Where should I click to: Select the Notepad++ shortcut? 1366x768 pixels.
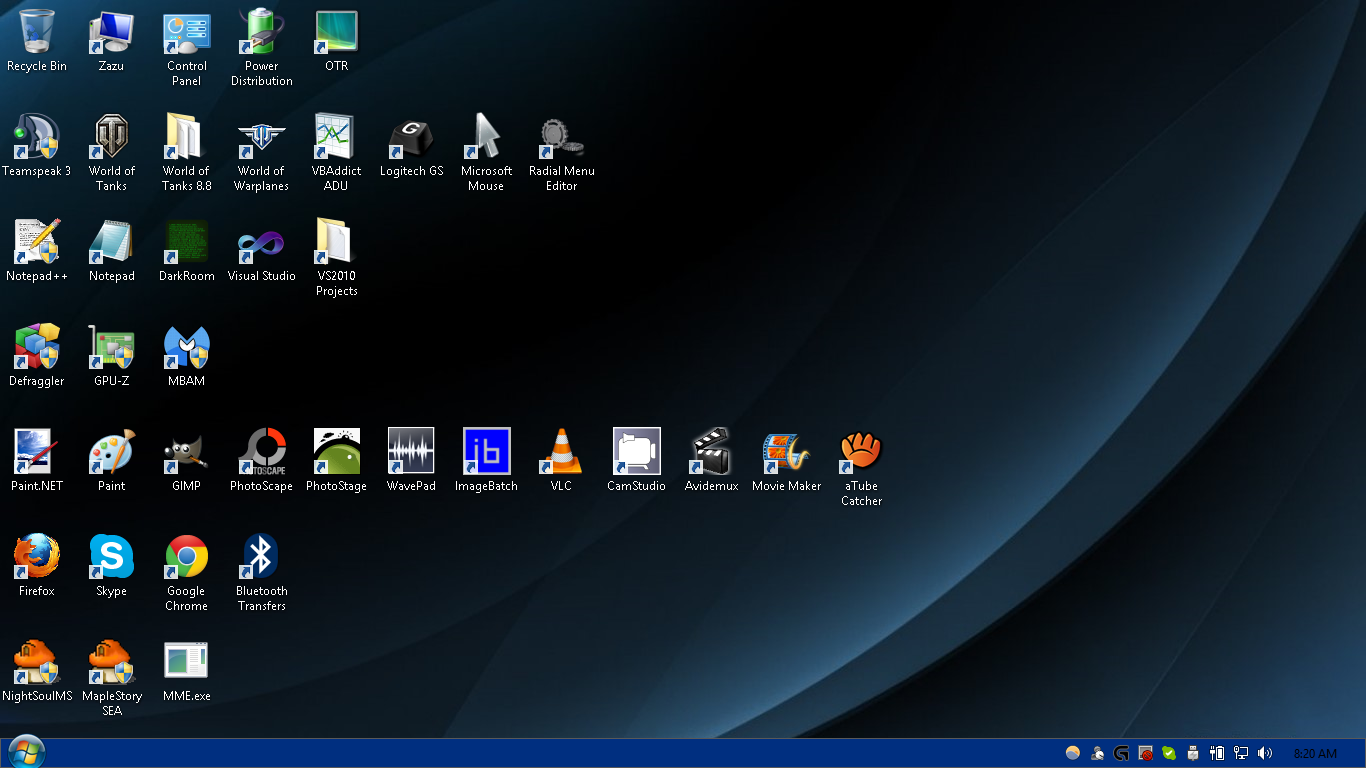pyautogui.click(x=37, y=242)
